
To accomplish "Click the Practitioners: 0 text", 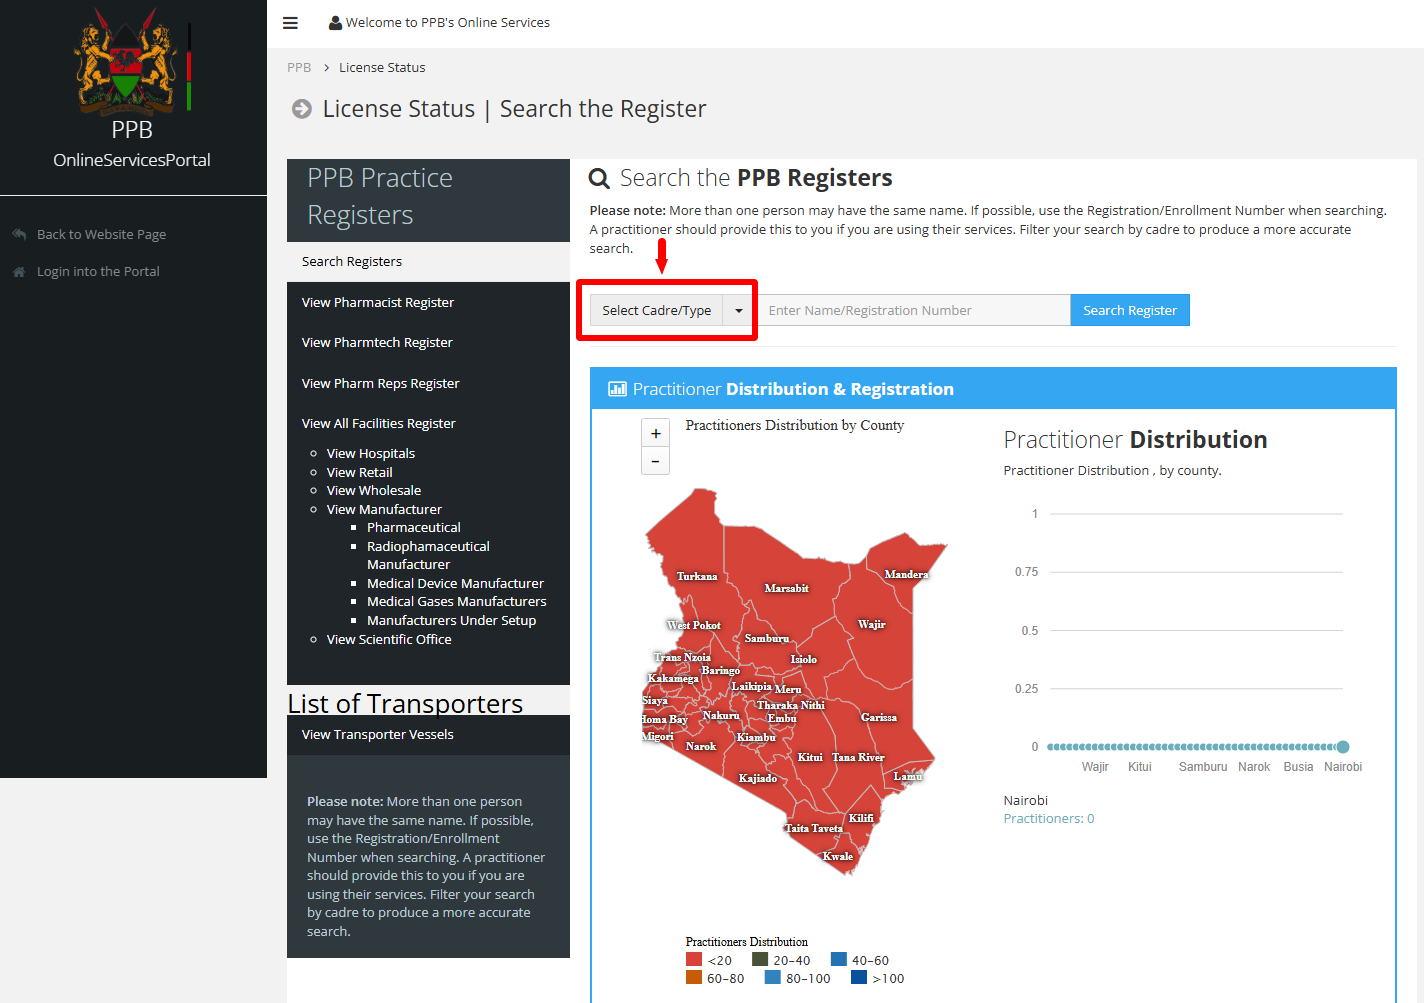I will pyautogui.click(x=1049, y=818).
